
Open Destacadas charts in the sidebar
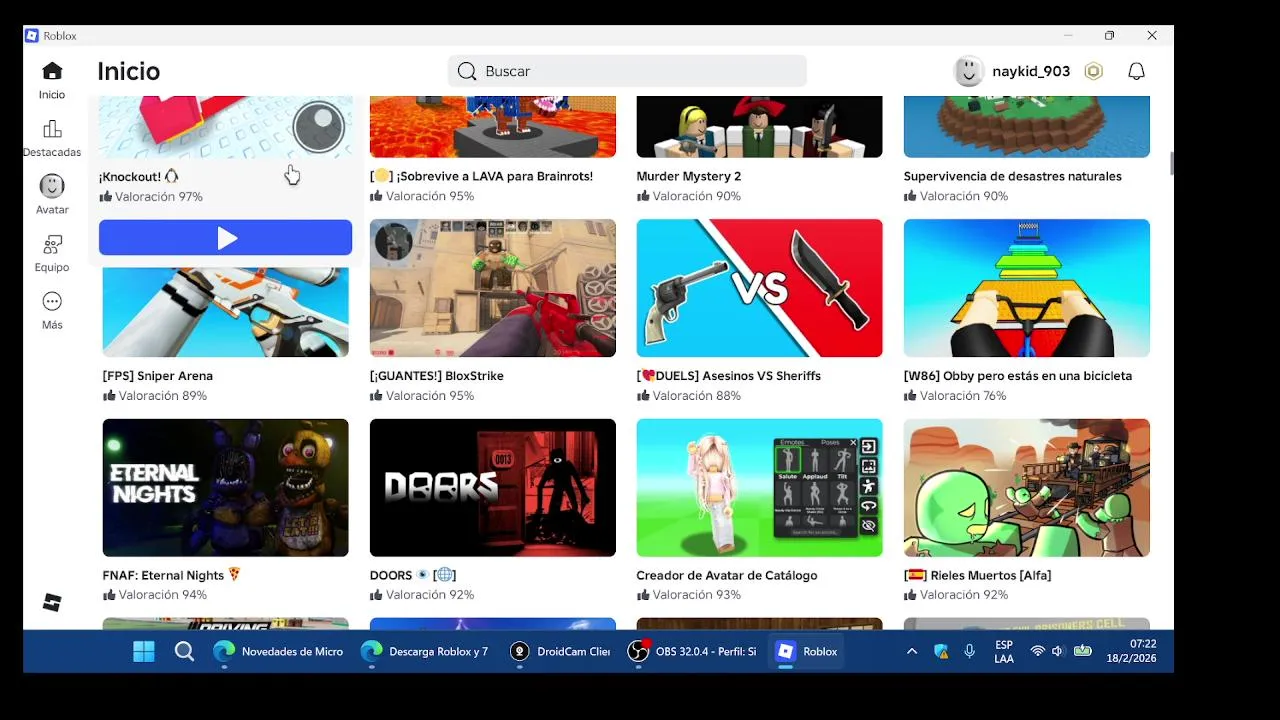(x=52, y=129)
